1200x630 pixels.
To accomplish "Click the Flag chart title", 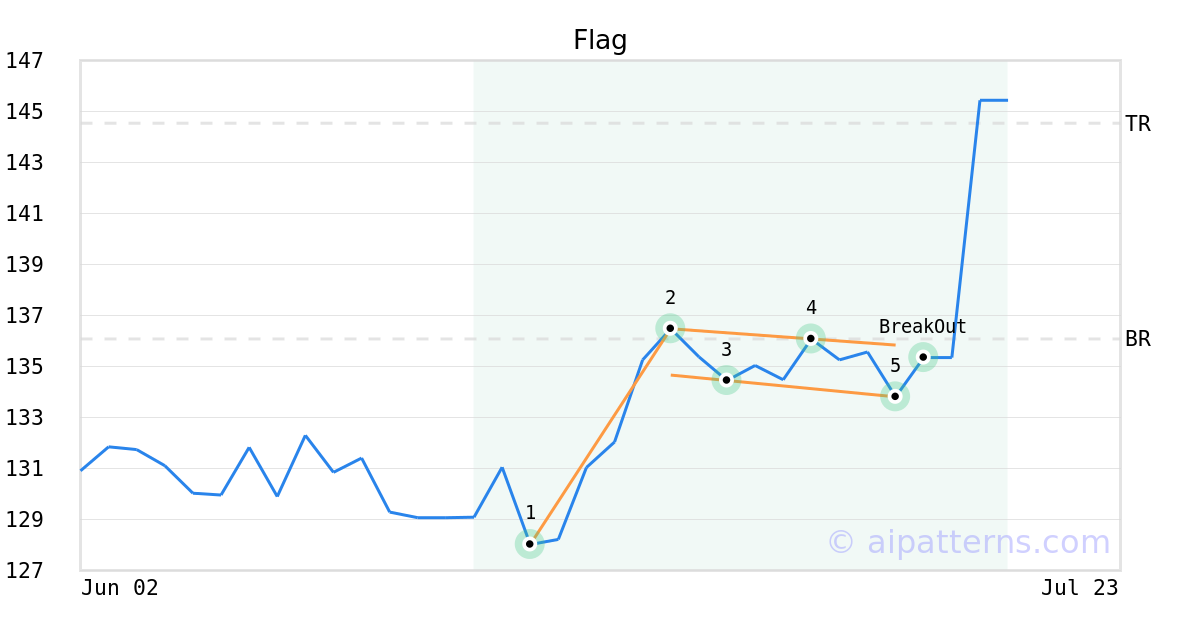I will point(600,41).
